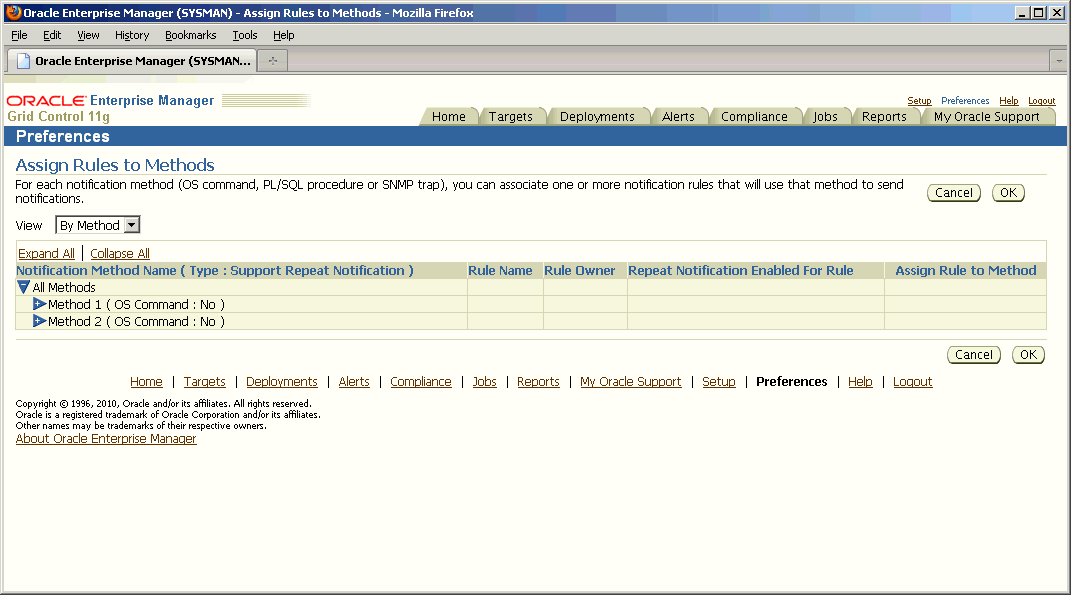Minimize the Firefox window
Screen dimensions: 1071x595
pyautogui.click(x=1022, y=12)
